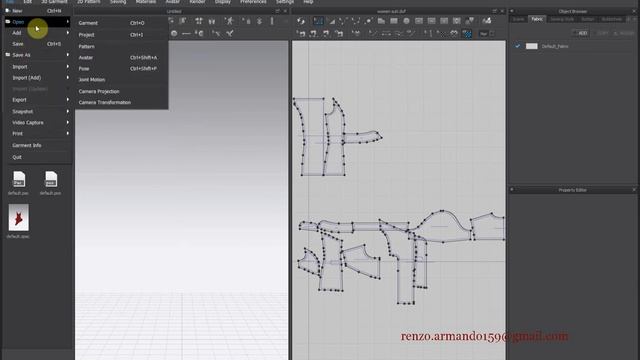
Task: Select Avatar in the Open submenu
Action: (121, 58)
